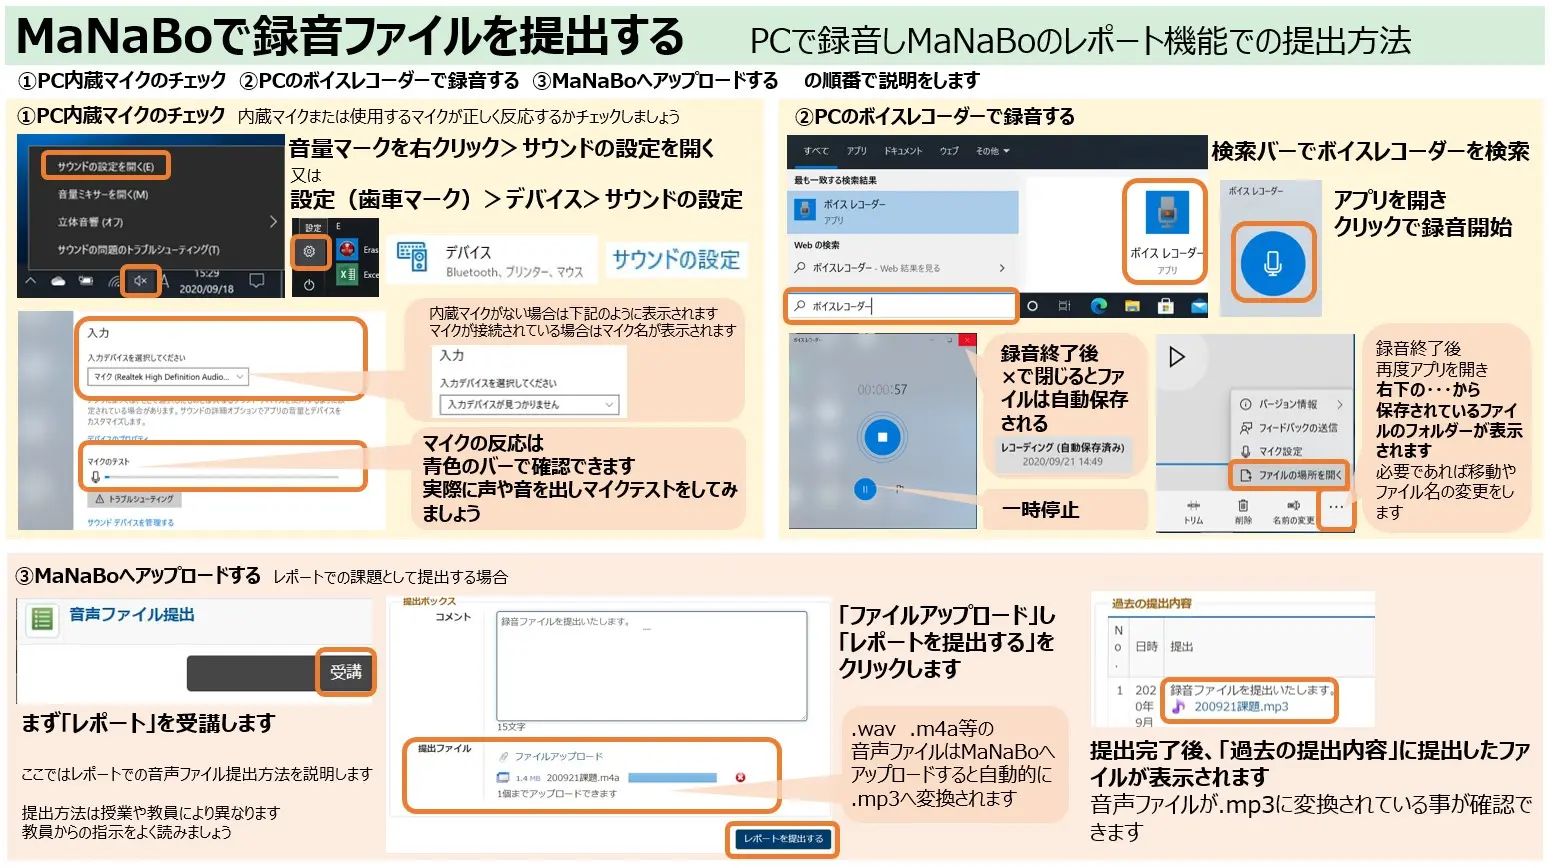The width and height of the screenshot is (1550, 868).
Task: Click the デバイス settings category tile
Action: click(490, 259)
